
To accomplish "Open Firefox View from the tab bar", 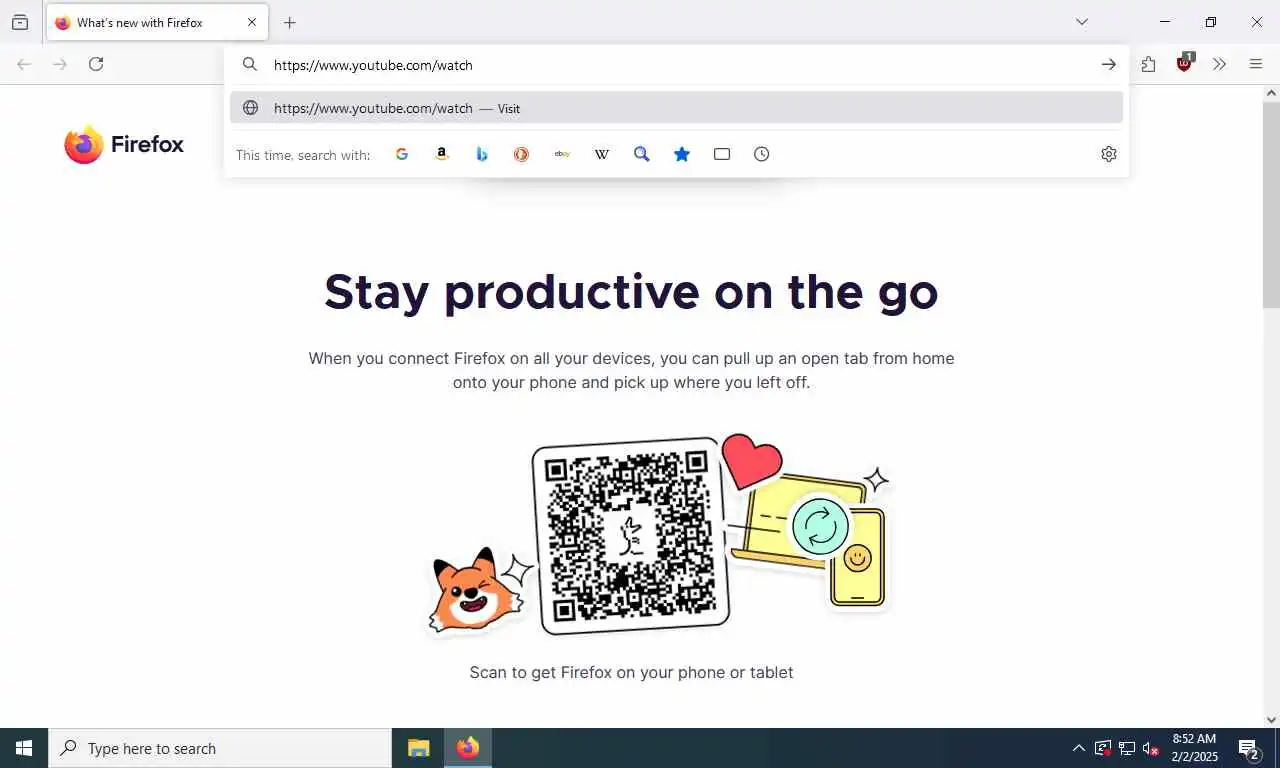I will click(20, 22).
